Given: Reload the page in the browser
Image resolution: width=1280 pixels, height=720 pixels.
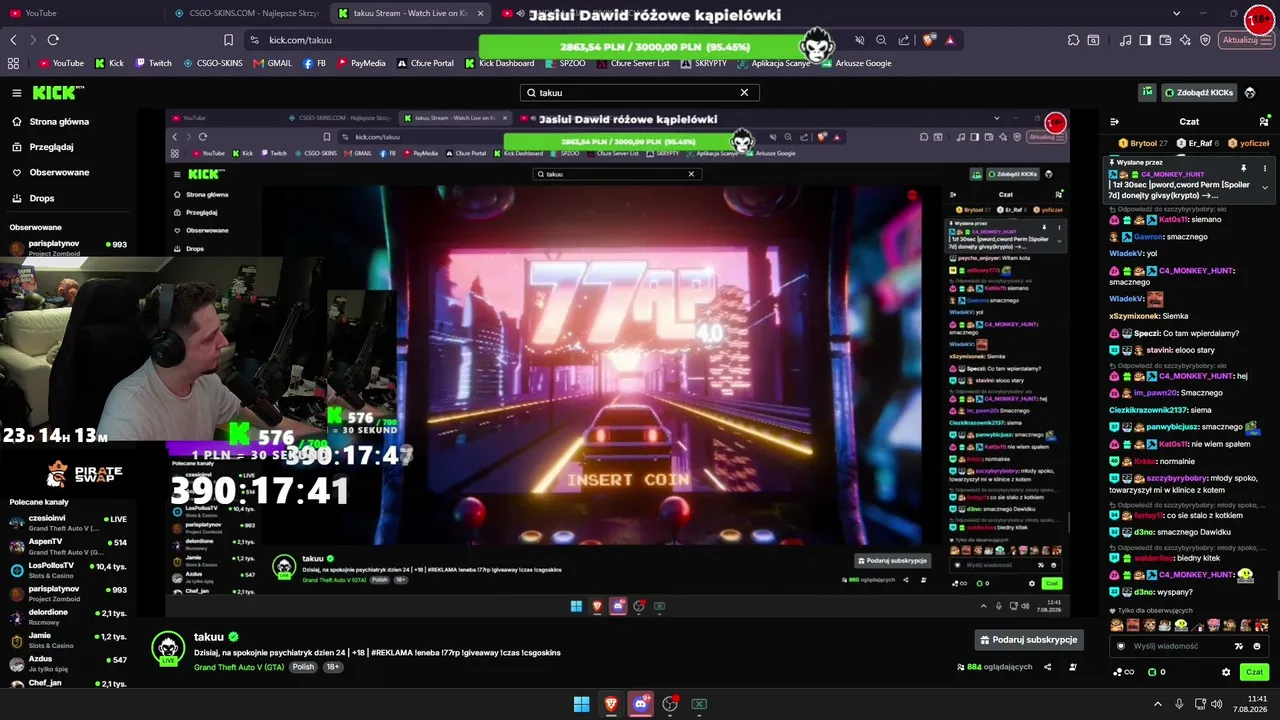Looking at the screenshot, I should [53, 40].
